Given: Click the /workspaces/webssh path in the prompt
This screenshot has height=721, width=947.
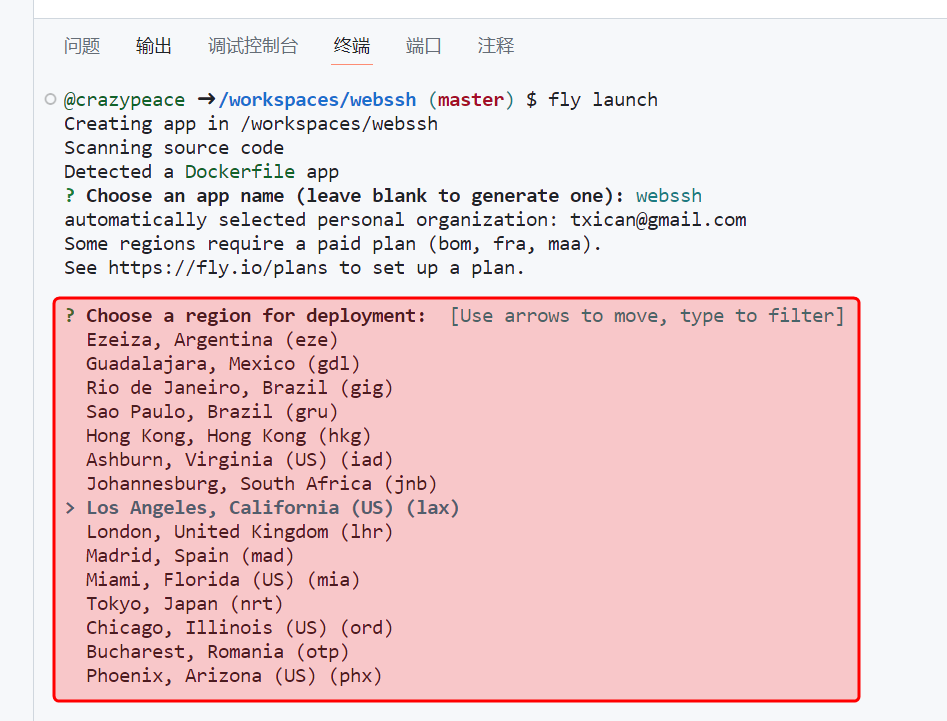Looking at the screenshot, I should tap(318, 100).
